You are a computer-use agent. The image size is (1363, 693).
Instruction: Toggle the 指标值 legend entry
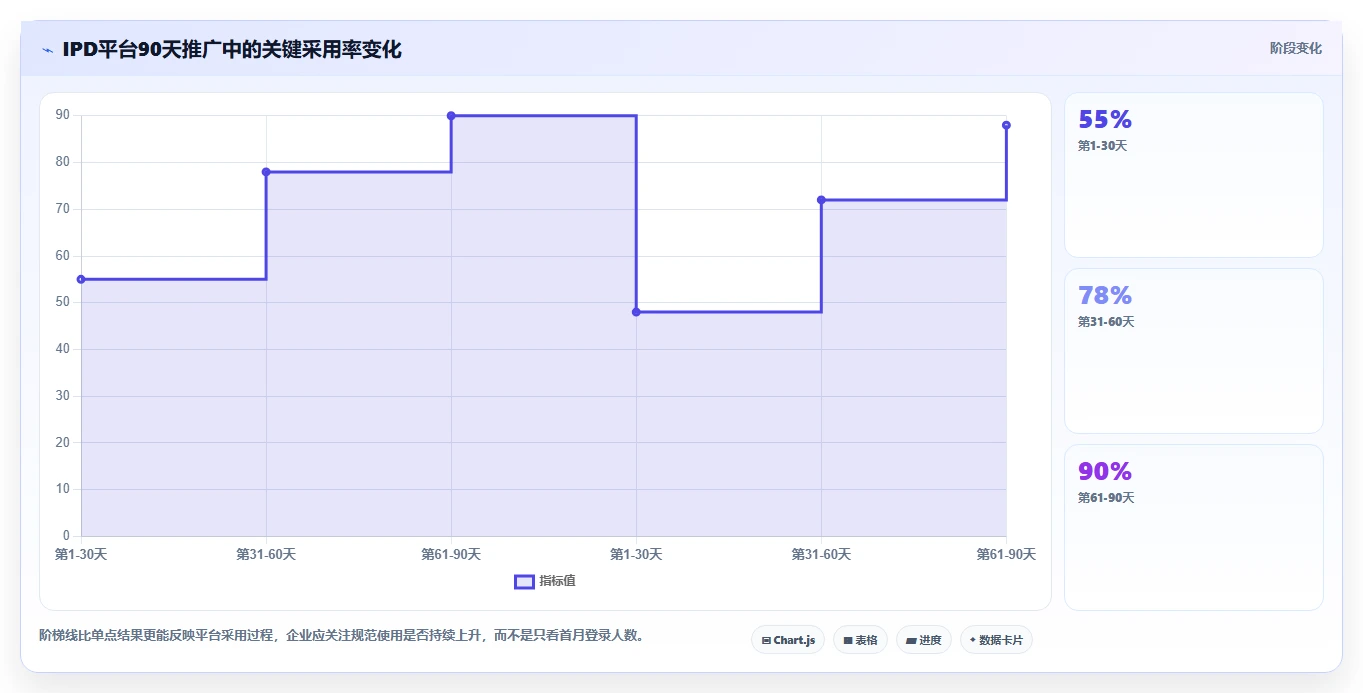click(x=545, y=581)
